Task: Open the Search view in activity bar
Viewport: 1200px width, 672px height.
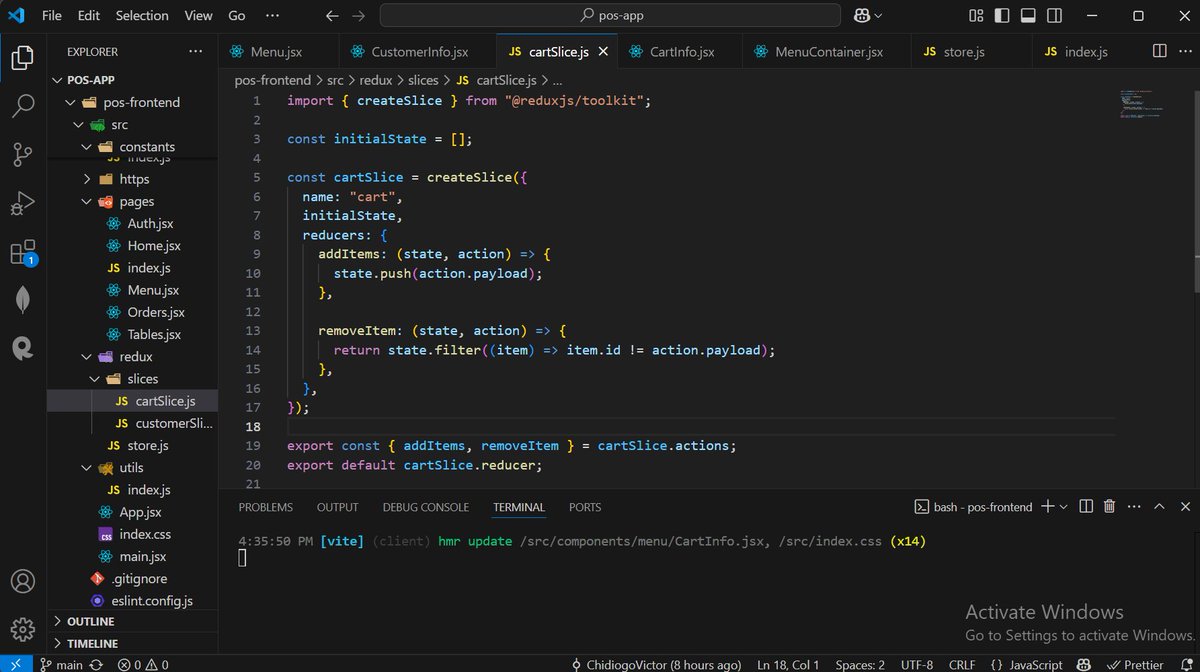Action: pos(22,106)
